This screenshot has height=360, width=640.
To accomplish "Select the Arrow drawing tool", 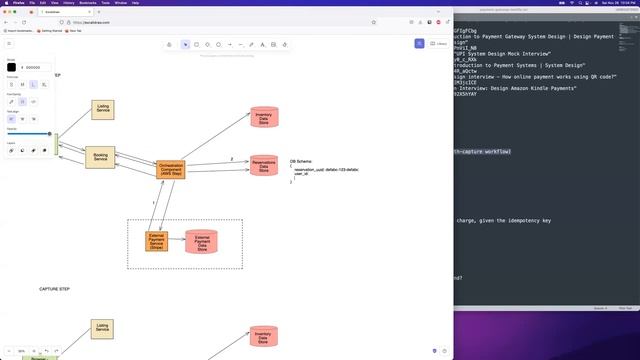I will point(229,44).
